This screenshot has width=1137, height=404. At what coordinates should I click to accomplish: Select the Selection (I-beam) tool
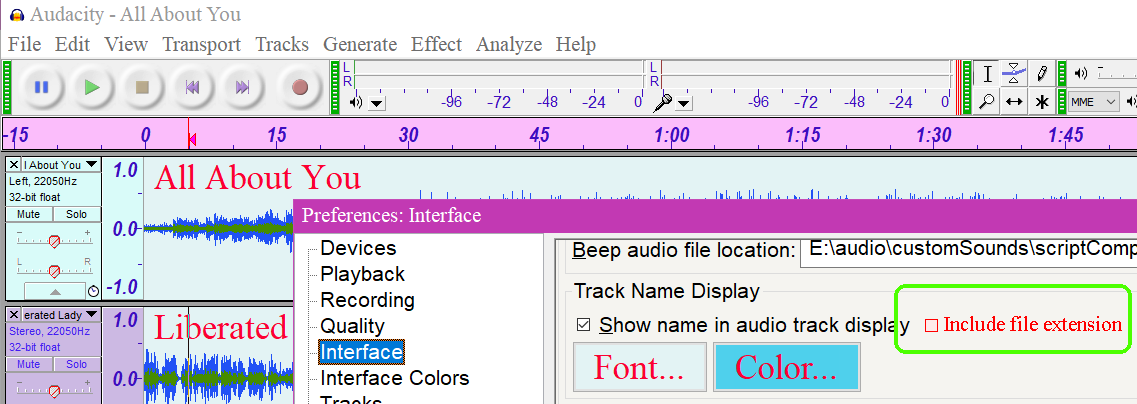[987, 74]
